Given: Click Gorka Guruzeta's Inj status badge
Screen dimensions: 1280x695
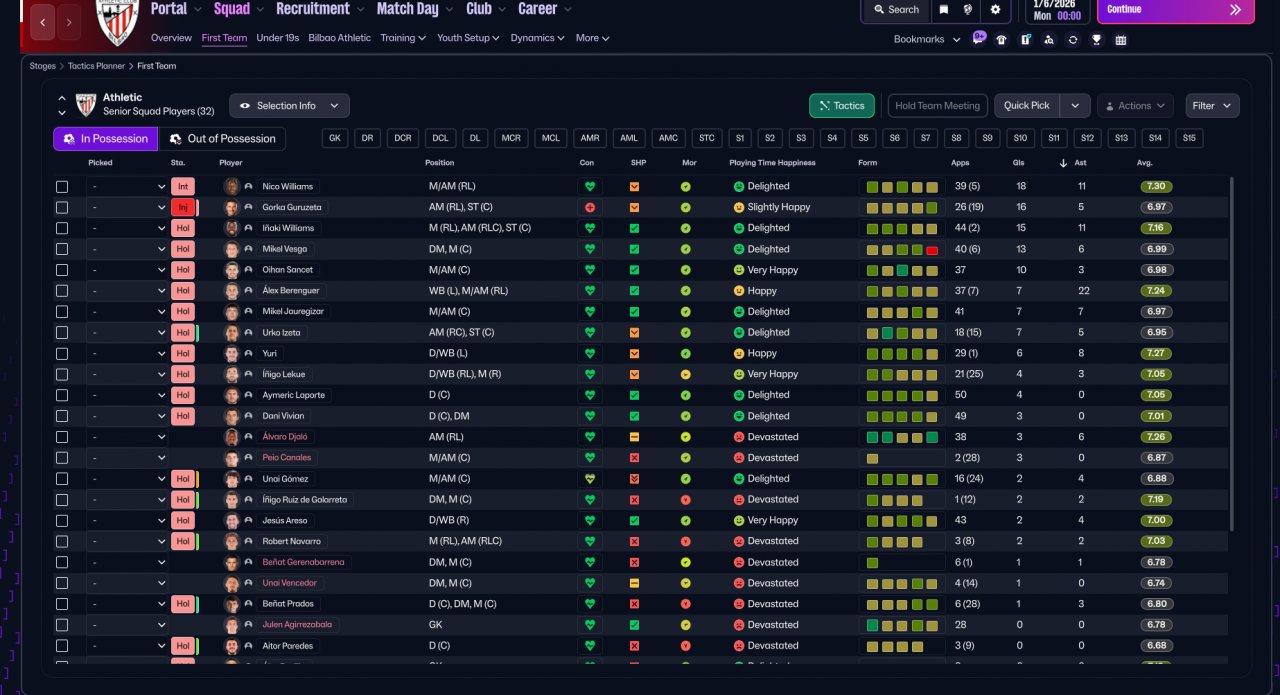Looking at the screenshot, I should pos(182,208).
